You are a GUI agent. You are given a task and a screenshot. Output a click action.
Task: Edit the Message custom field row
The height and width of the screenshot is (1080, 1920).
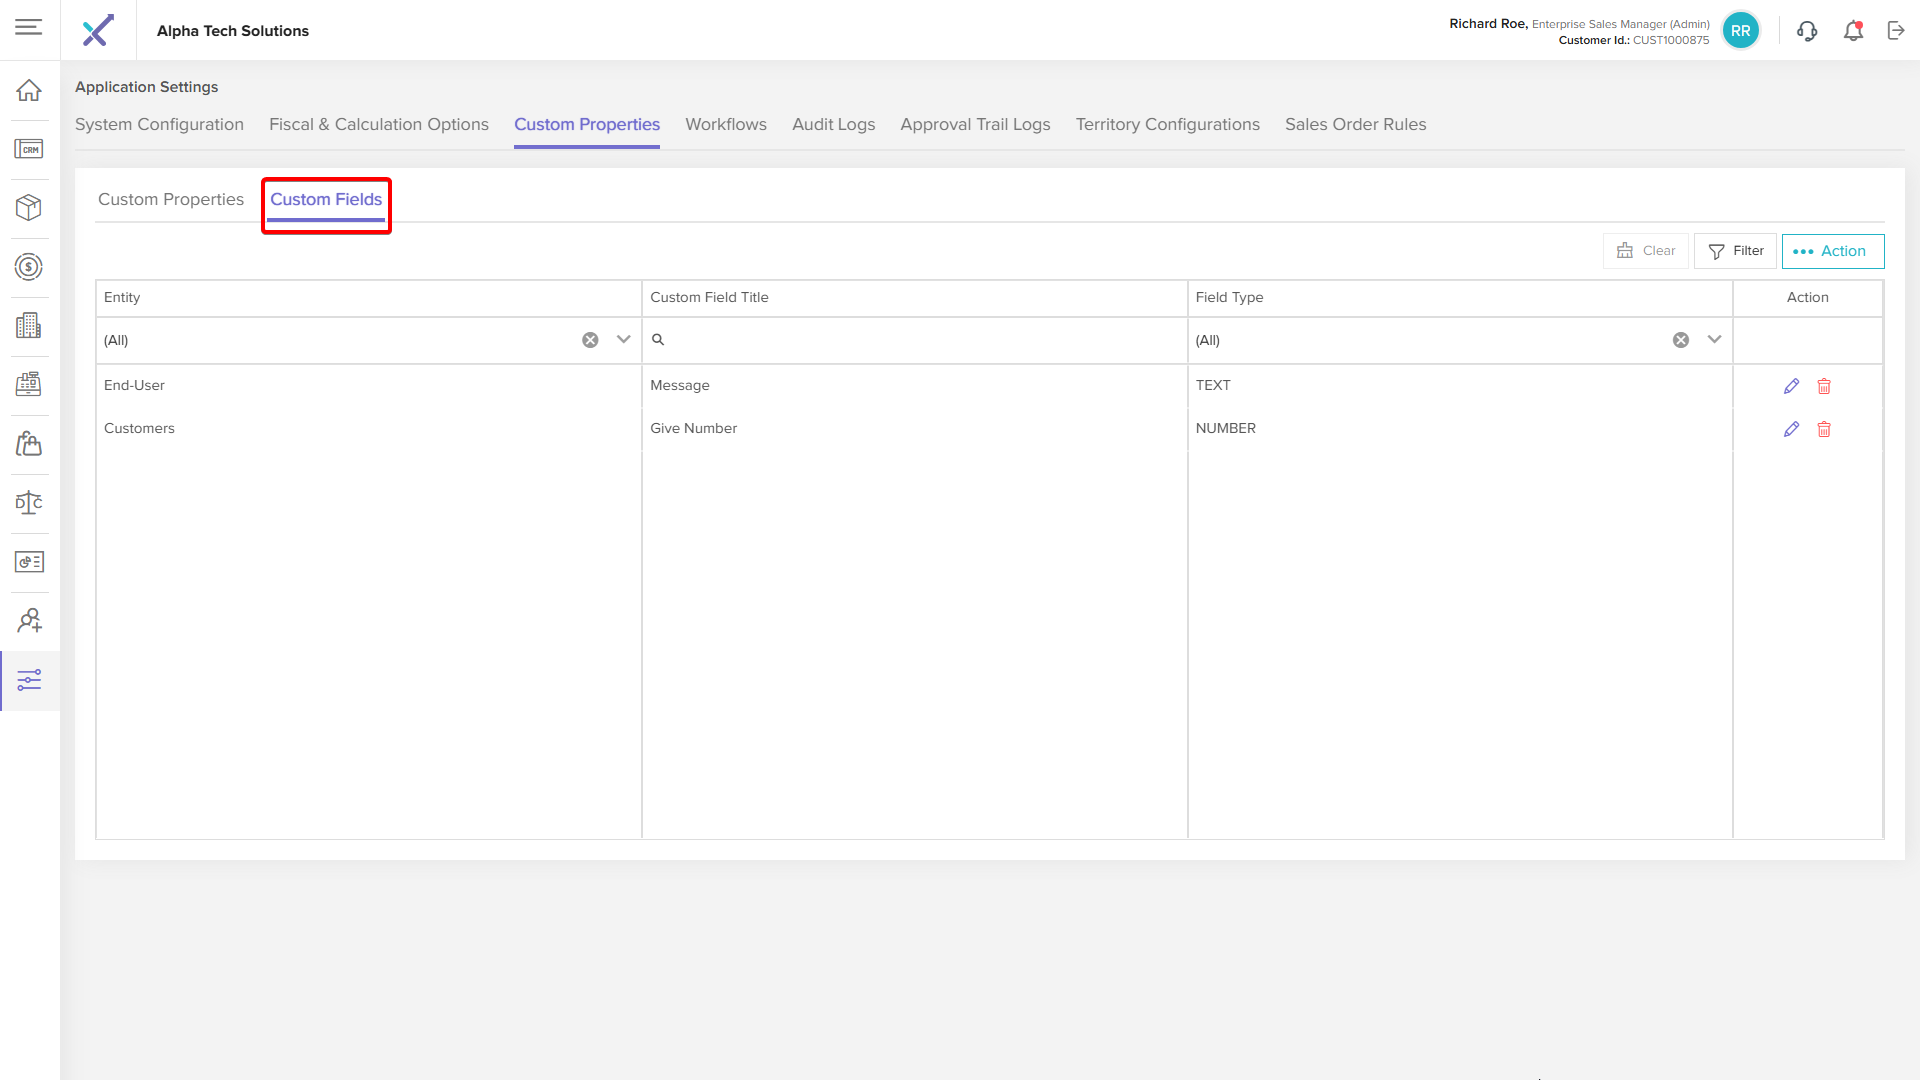click(1791, 386)
